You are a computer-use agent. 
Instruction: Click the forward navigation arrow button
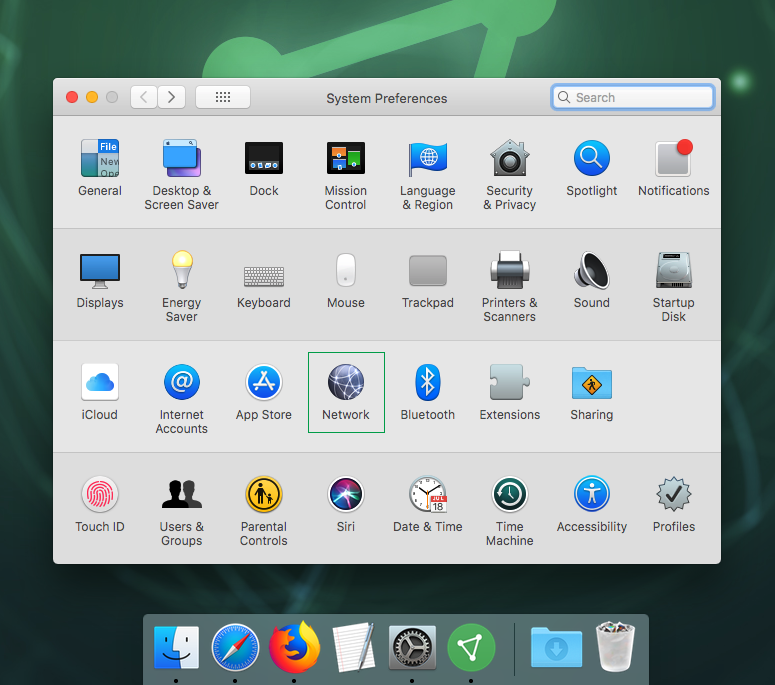172,97
